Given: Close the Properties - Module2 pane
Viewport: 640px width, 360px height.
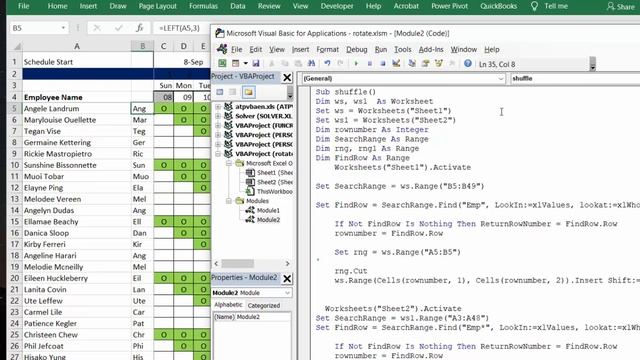Looking at the screenshot, I should click(x=287, y=278).
